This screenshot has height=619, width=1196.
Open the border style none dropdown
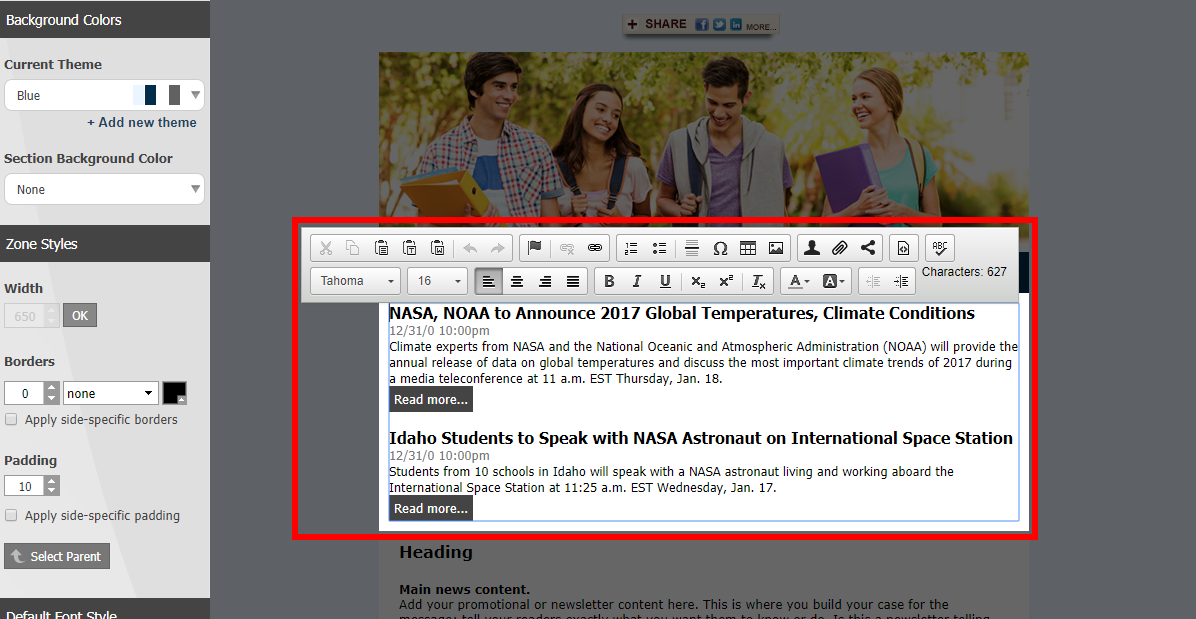(x=111, y=393)
